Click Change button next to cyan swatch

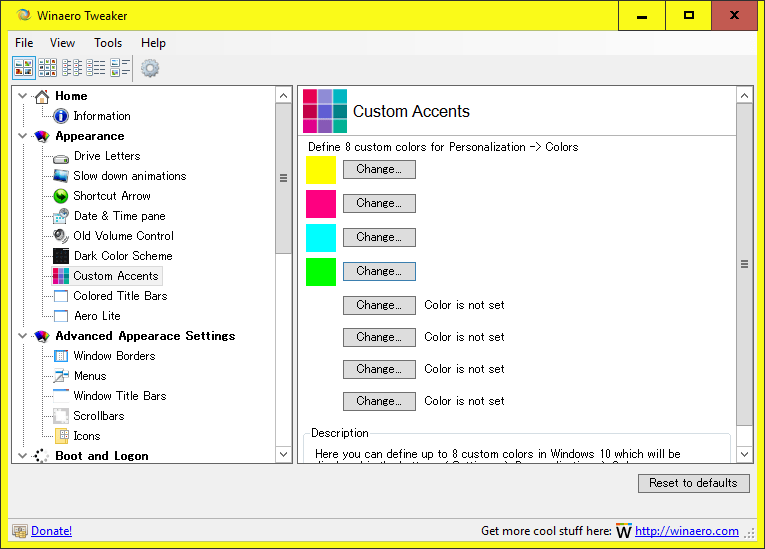(379, 238)
